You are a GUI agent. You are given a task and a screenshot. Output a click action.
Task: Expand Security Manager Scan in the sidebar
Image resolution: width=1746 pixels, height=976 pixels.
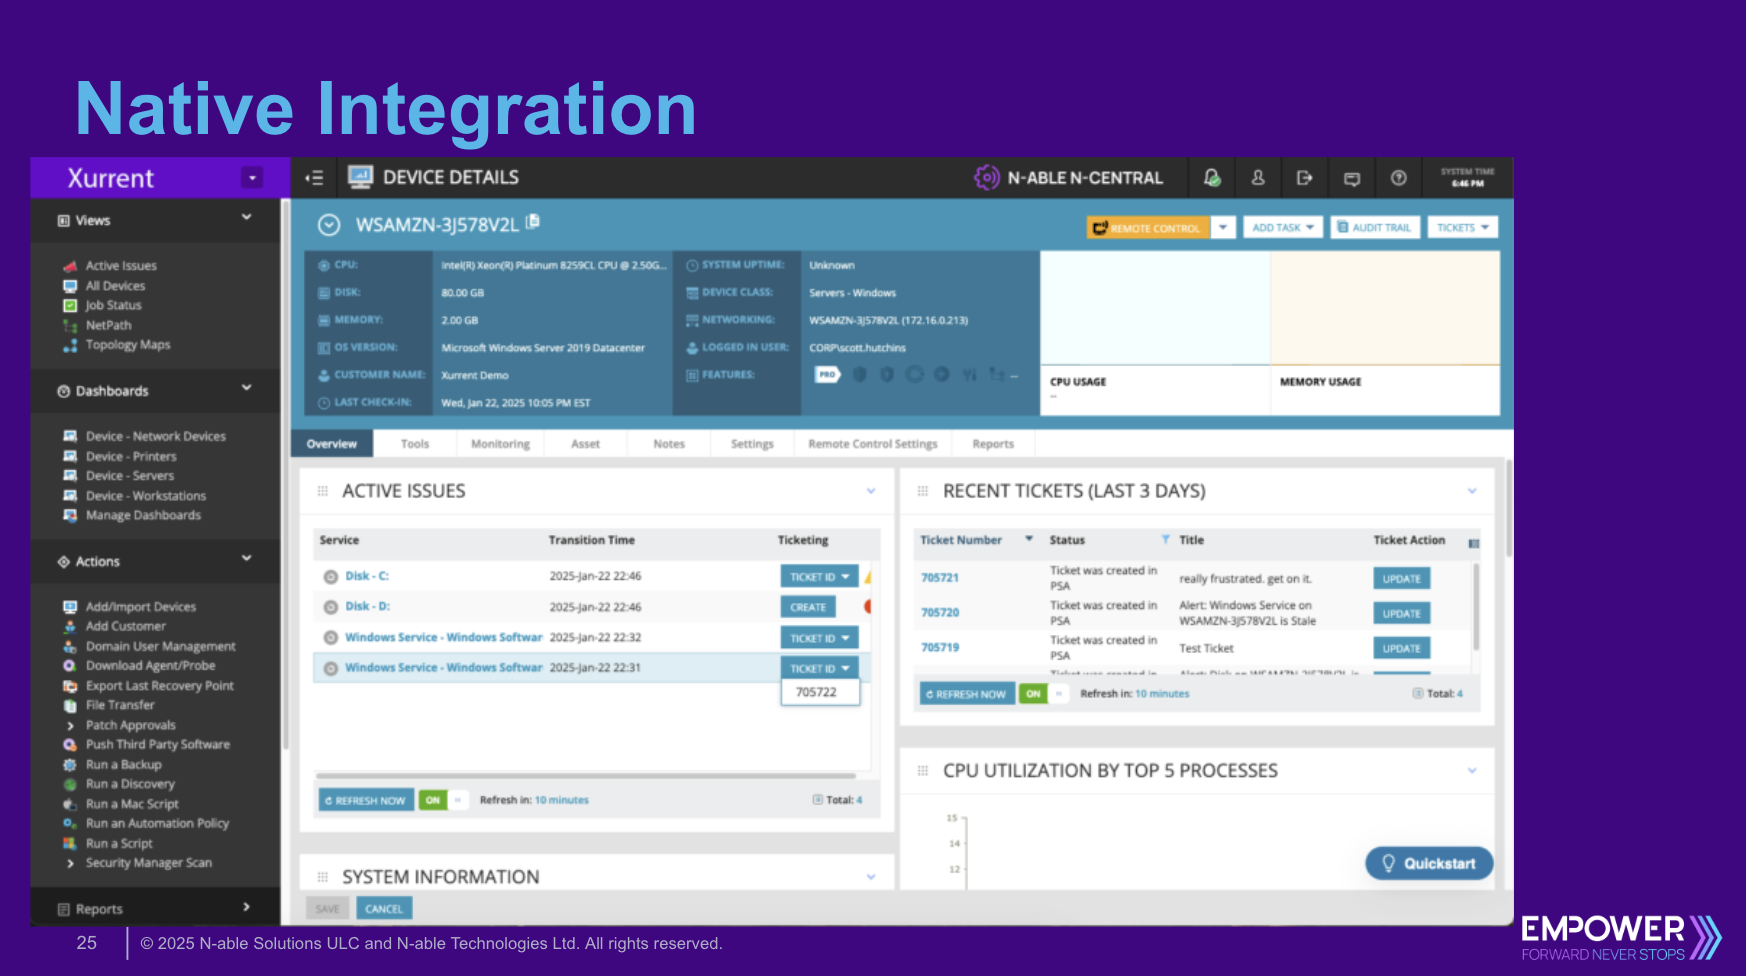click(70, 864)
